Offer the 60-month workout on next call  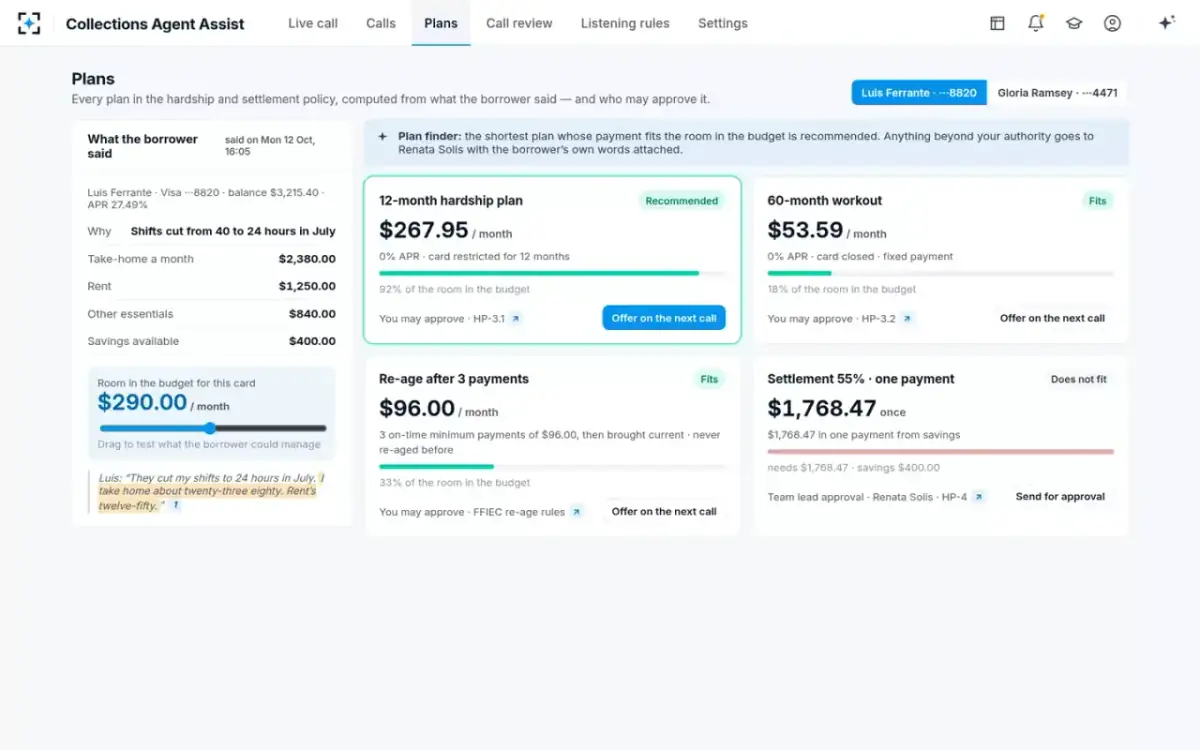(1052, 318)
